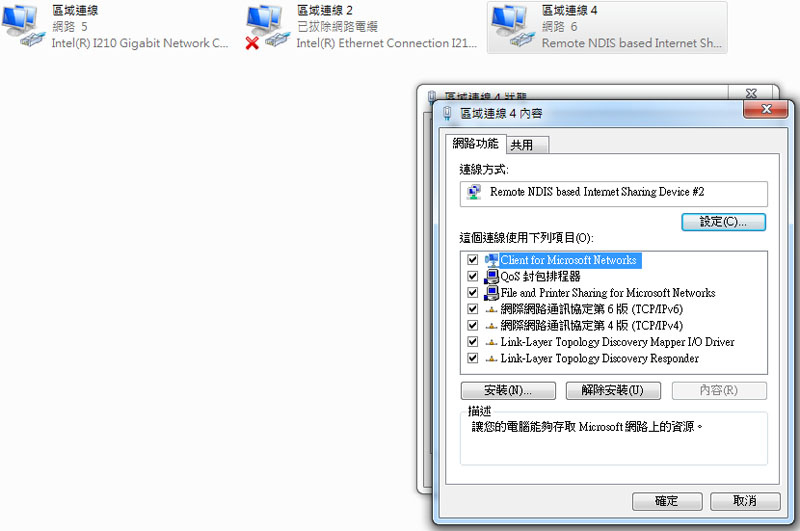Click the QoS 封包排程器 item icon

pos(491,276)
